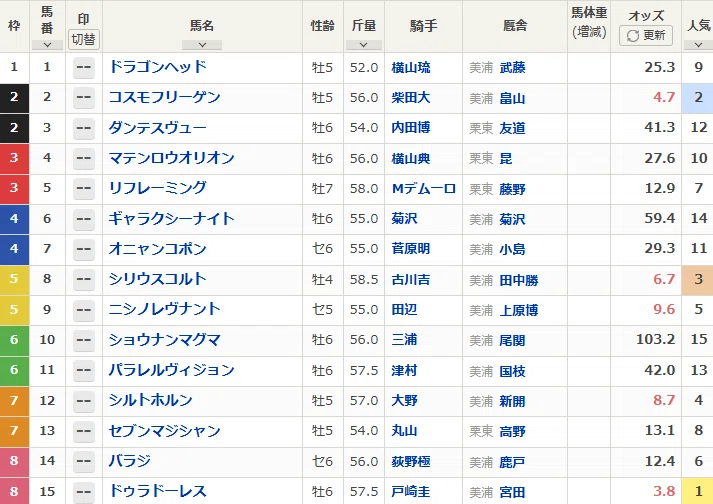
Task: Open horse page for オニャンコポン
Action: 157,249
